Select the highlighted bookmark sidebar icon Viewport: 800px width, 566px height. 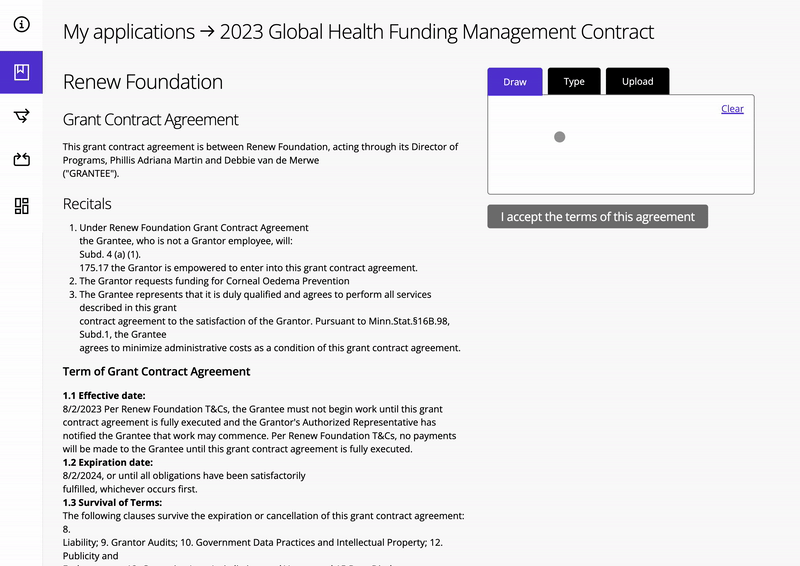point(21,72)
